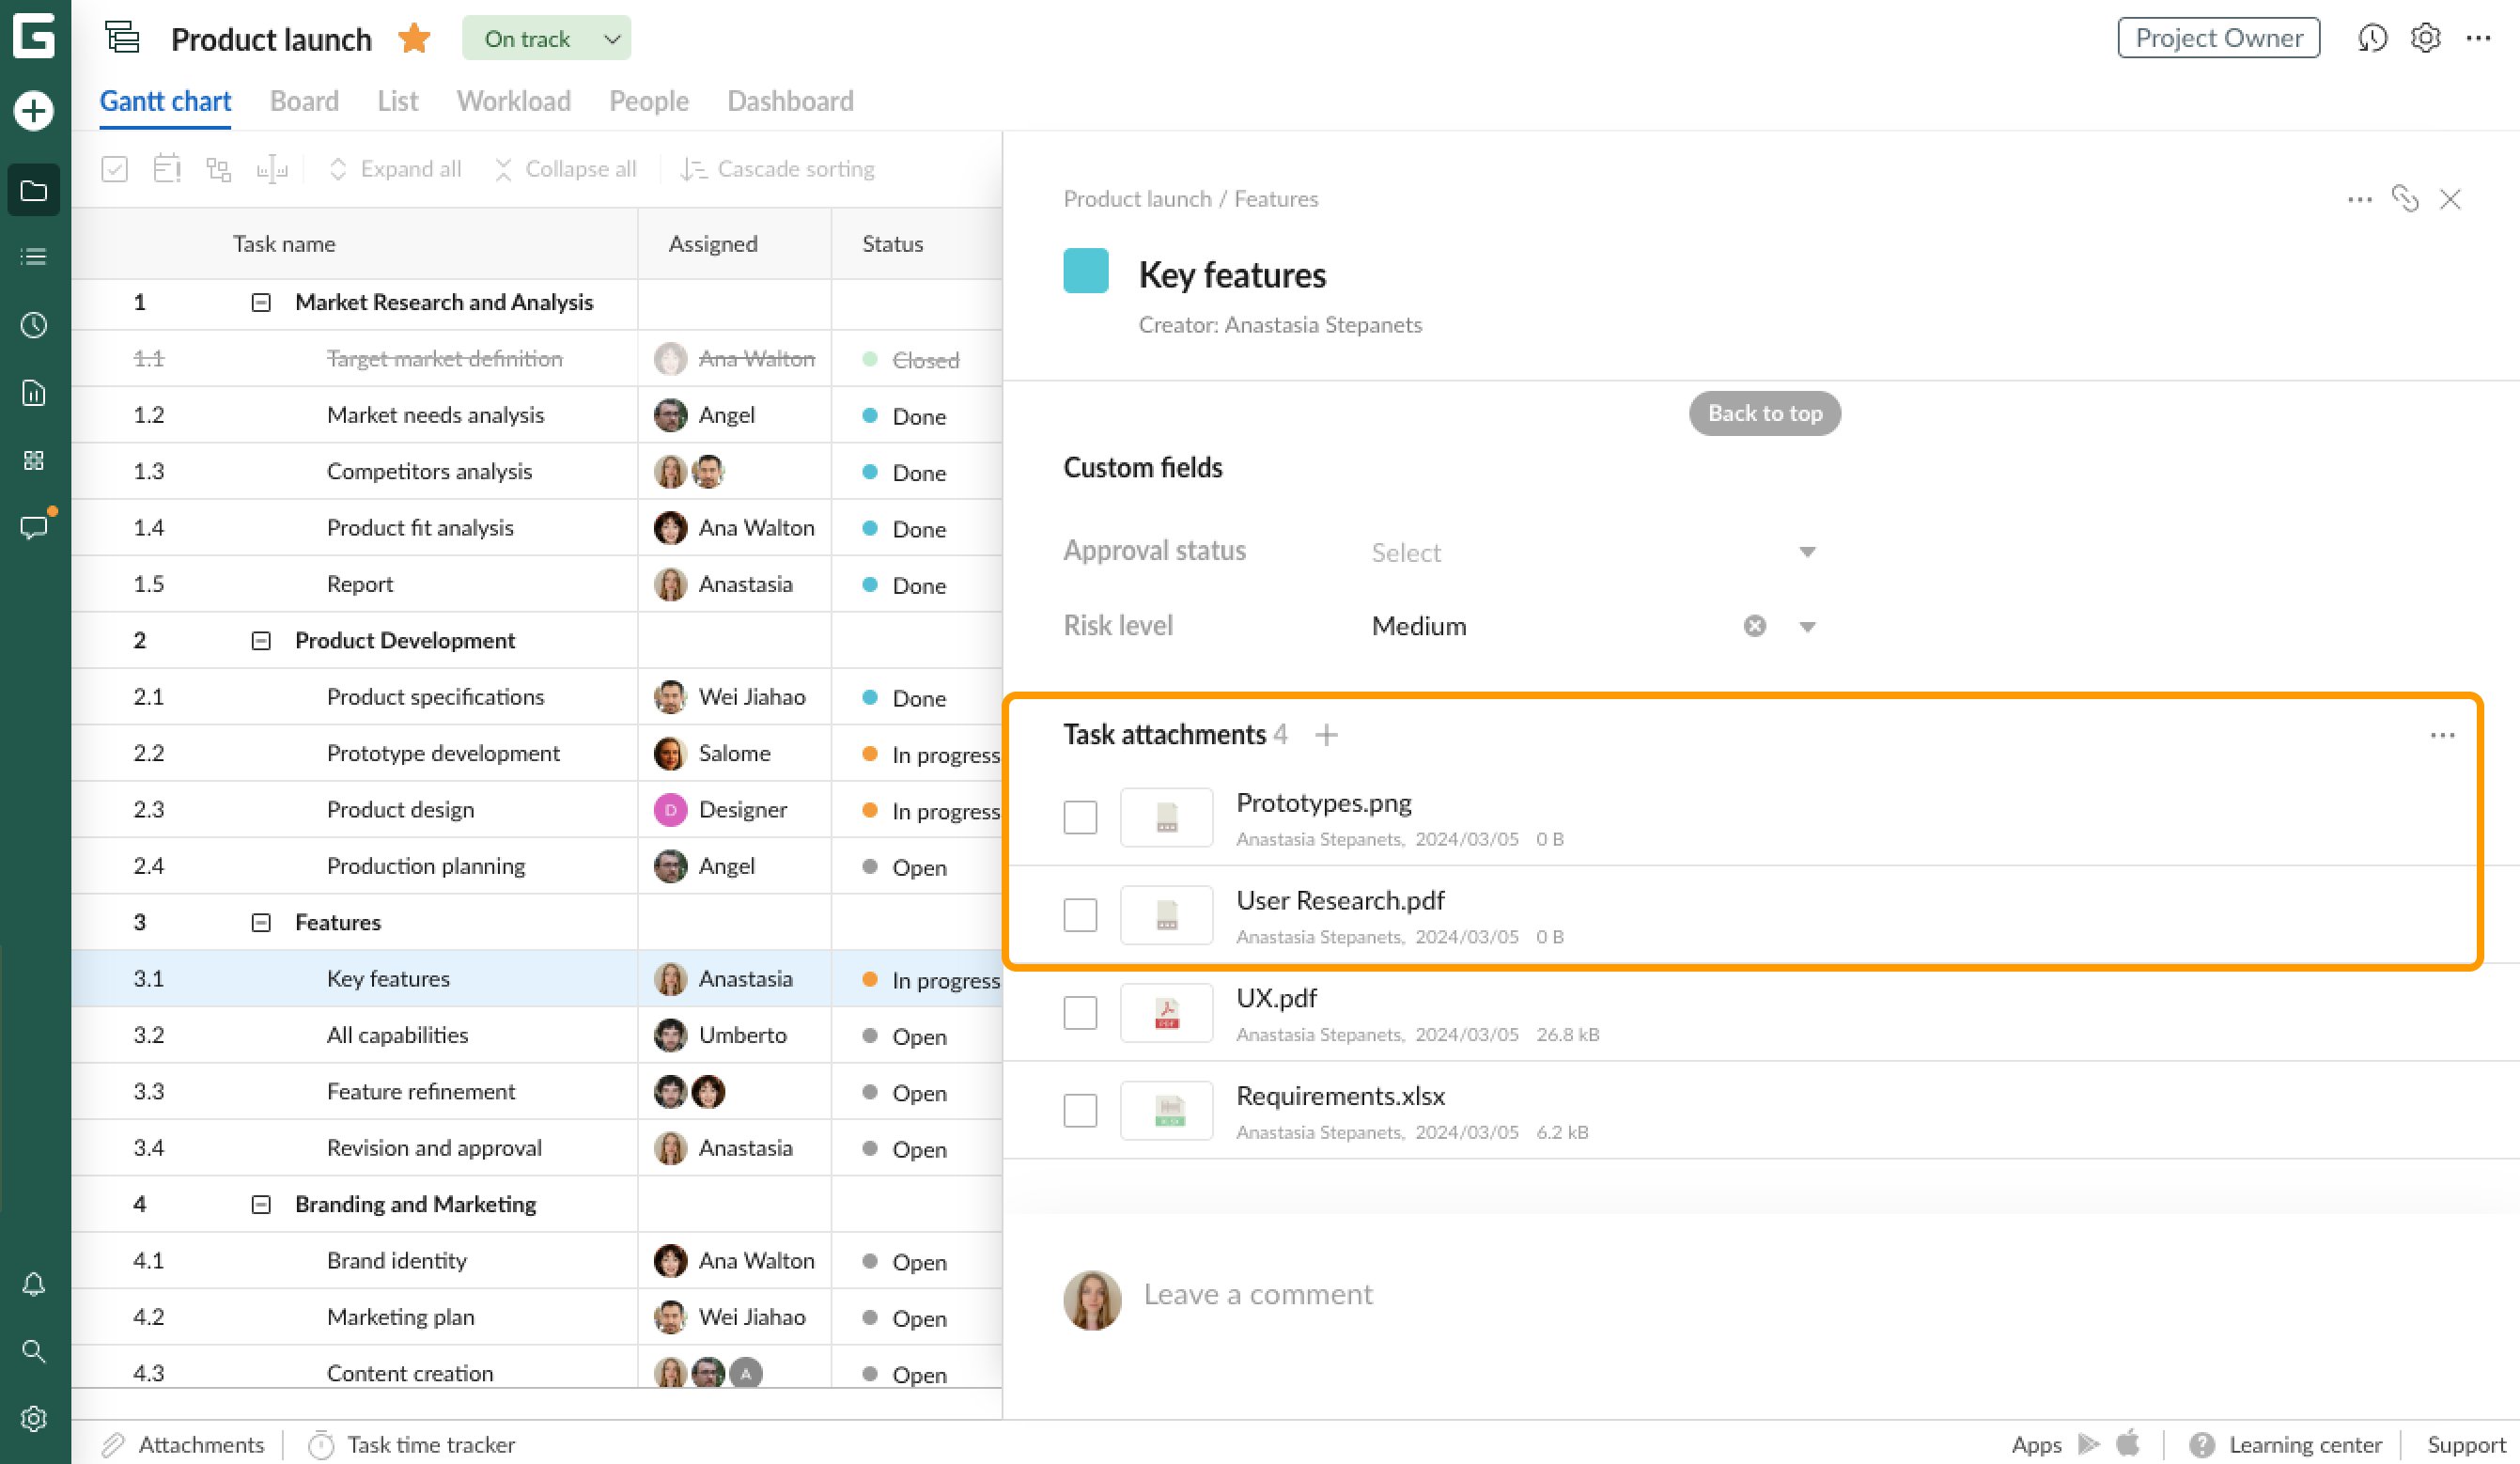The height and width of the screenshot is (1464, 2520).
Task: Open notifications via the bell icon
Action: coord(33,1284)
